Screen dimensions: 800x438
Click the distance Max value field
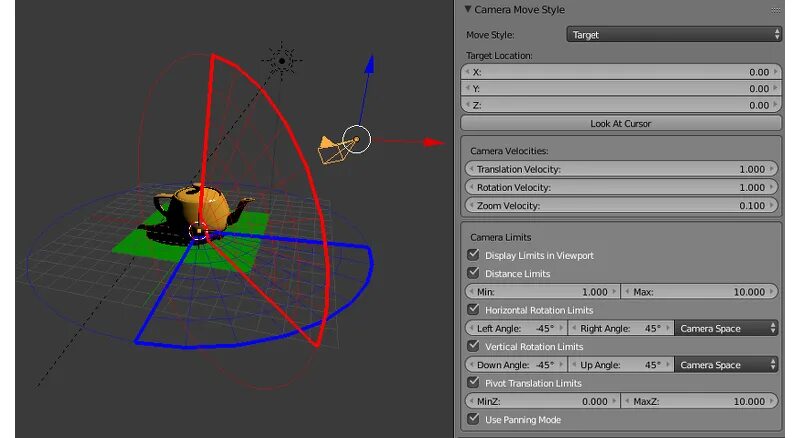click(699, 291)
